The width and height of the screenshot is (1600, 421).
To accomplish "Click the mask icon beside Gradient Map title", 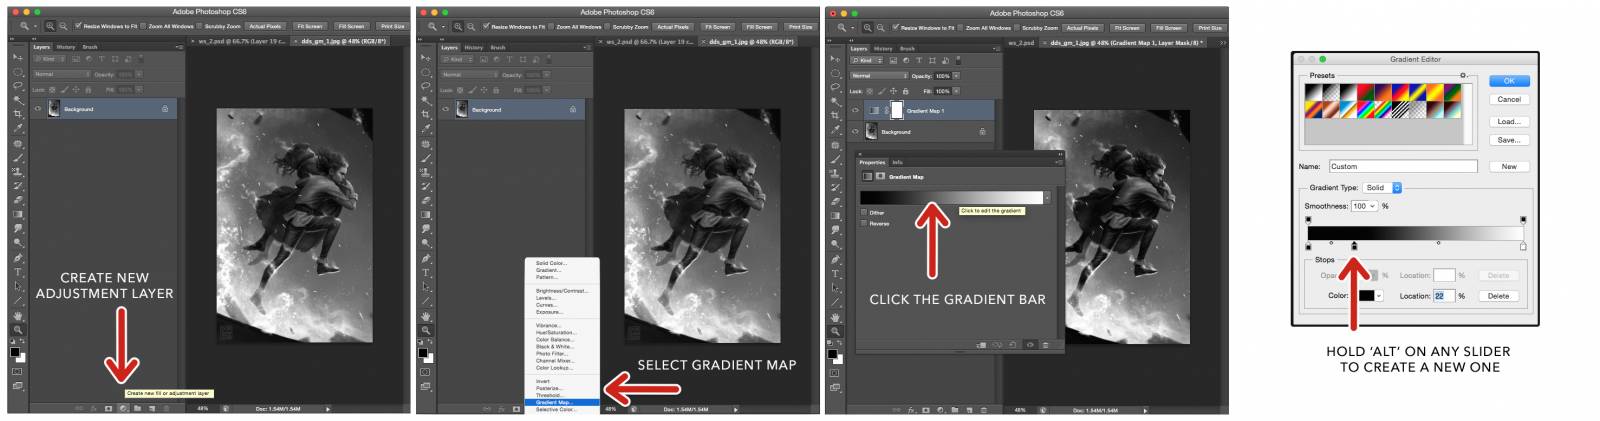I will coord(880,177).
